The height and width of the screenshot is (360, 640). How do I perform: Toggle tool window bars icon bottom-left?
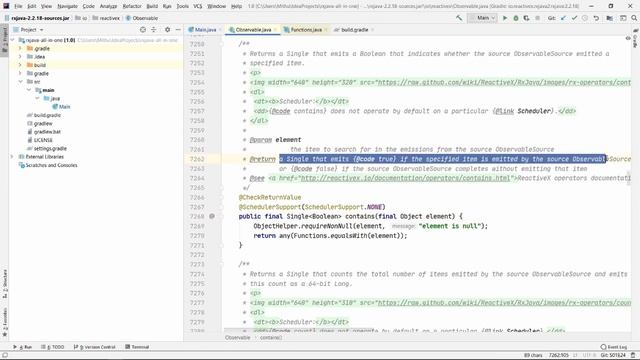(x=5, y=356)
